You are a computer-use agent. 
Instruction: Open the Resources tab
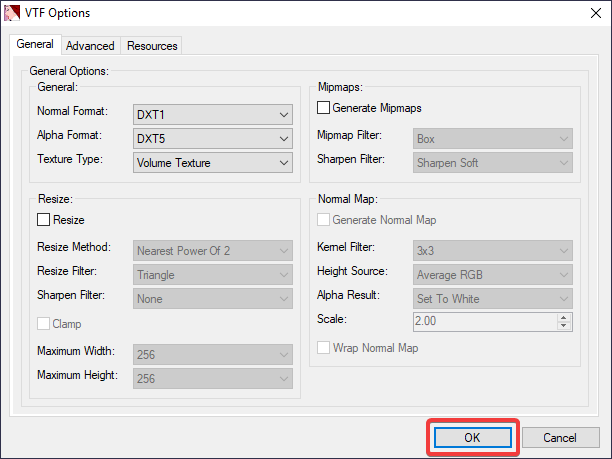[x=152, y=46]
